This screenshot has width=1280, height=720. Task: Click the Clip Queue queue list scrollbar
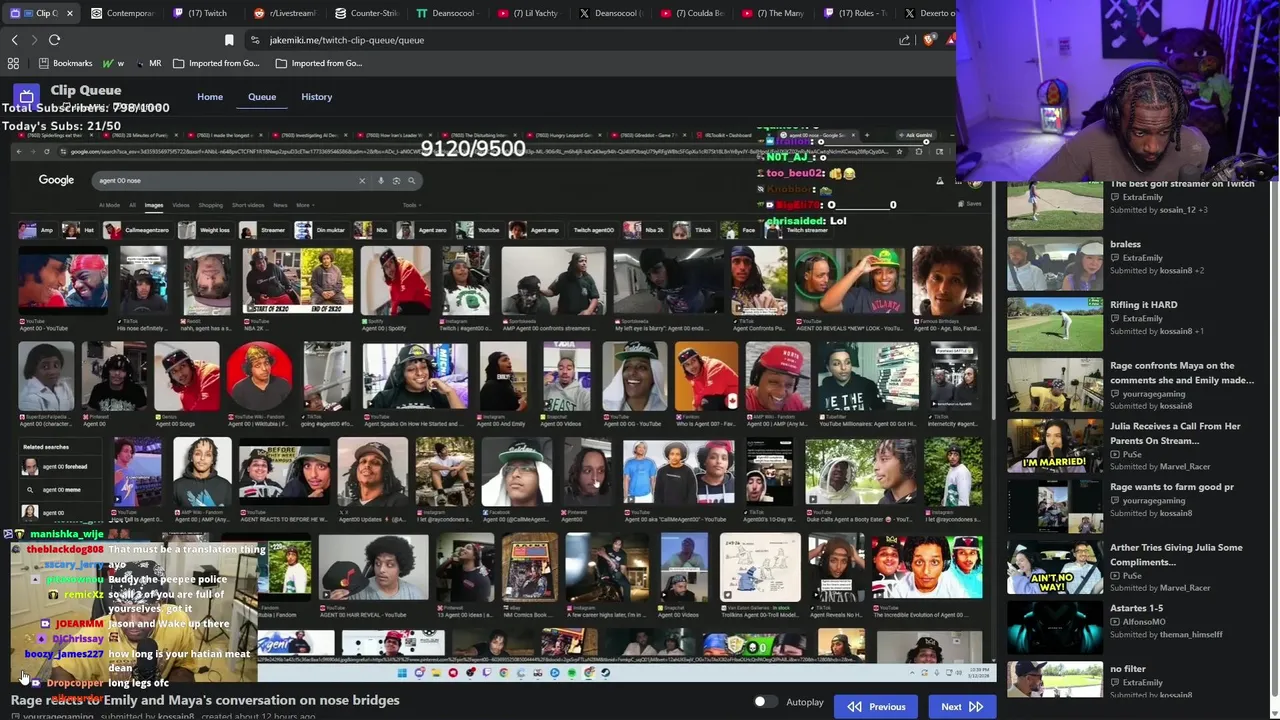(x=1276, y=440)
